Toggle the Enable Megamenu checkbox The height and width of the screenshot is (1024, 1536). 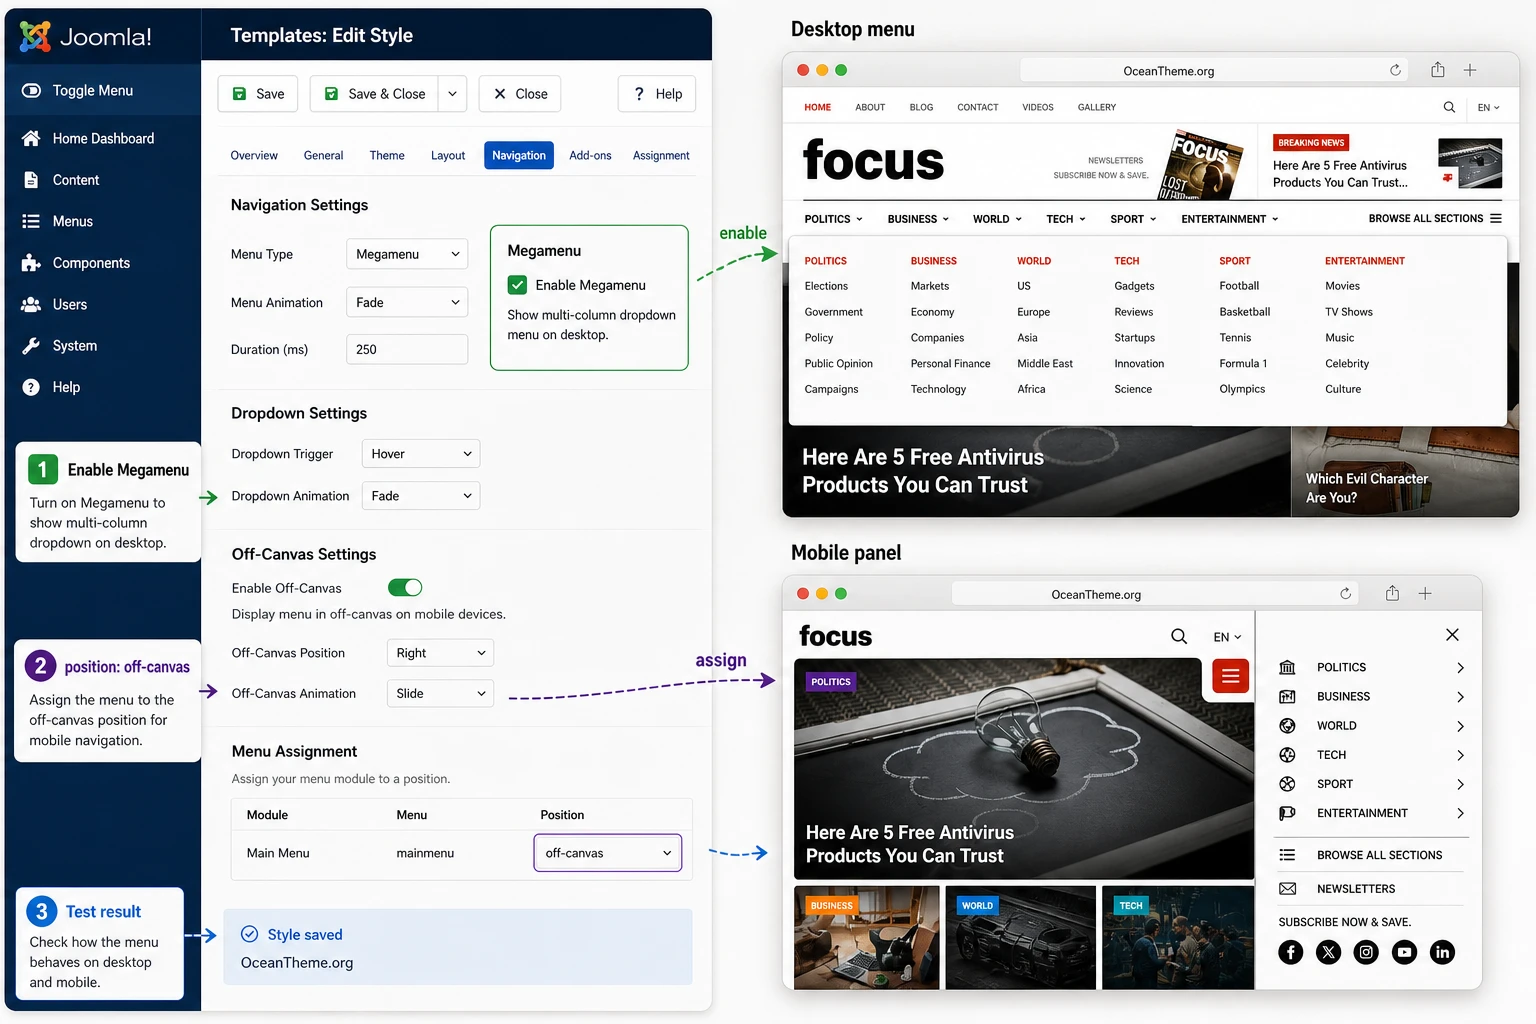pyautogui.click(x=517, y=285)
